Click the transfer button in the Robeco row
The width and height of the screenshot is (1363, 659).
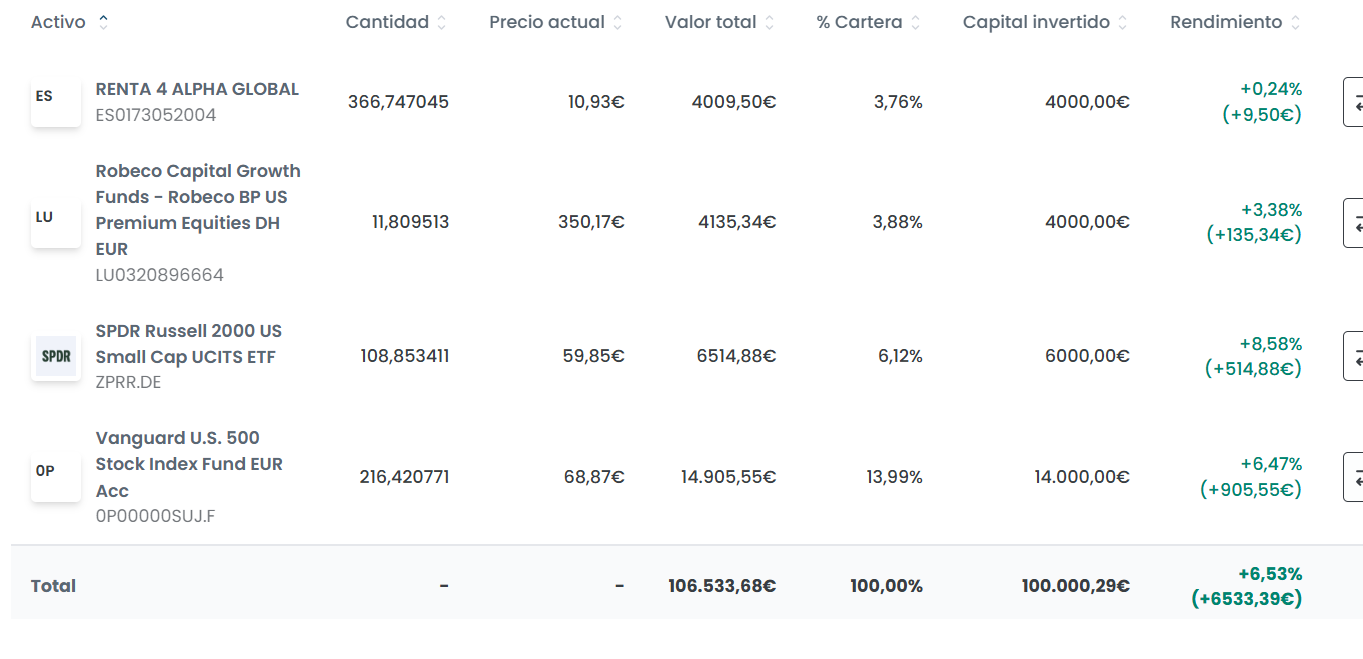(x=1353, y=223)
